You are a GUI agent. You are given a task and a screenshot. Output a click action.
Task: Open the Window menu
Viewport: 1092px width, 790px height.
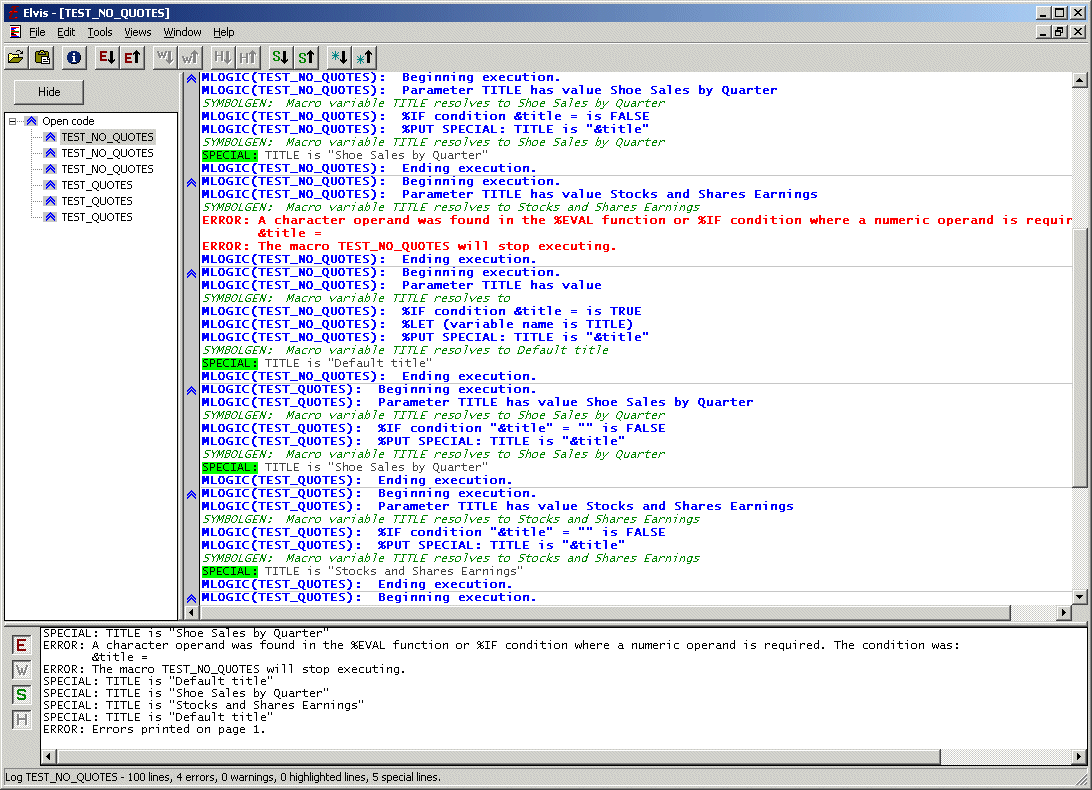point(182,32)
